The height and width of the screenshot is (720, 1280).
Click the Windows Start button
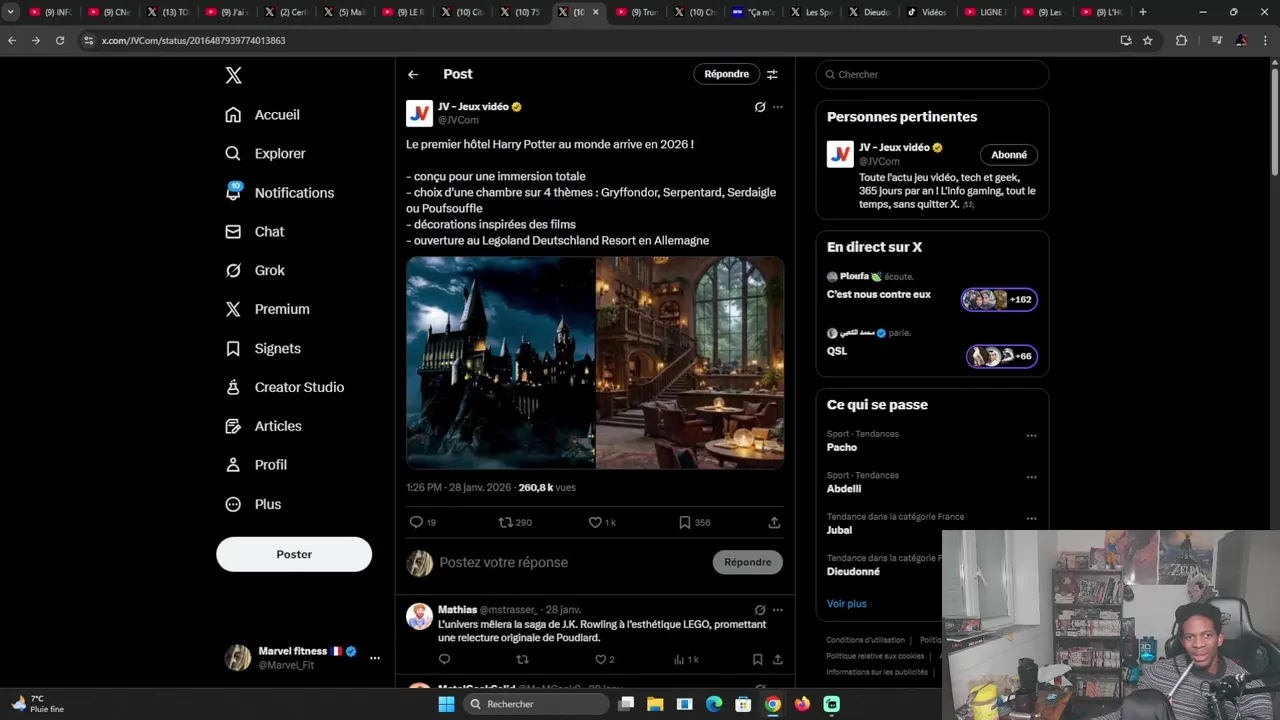pyautogui.click(x=446, y=704)
